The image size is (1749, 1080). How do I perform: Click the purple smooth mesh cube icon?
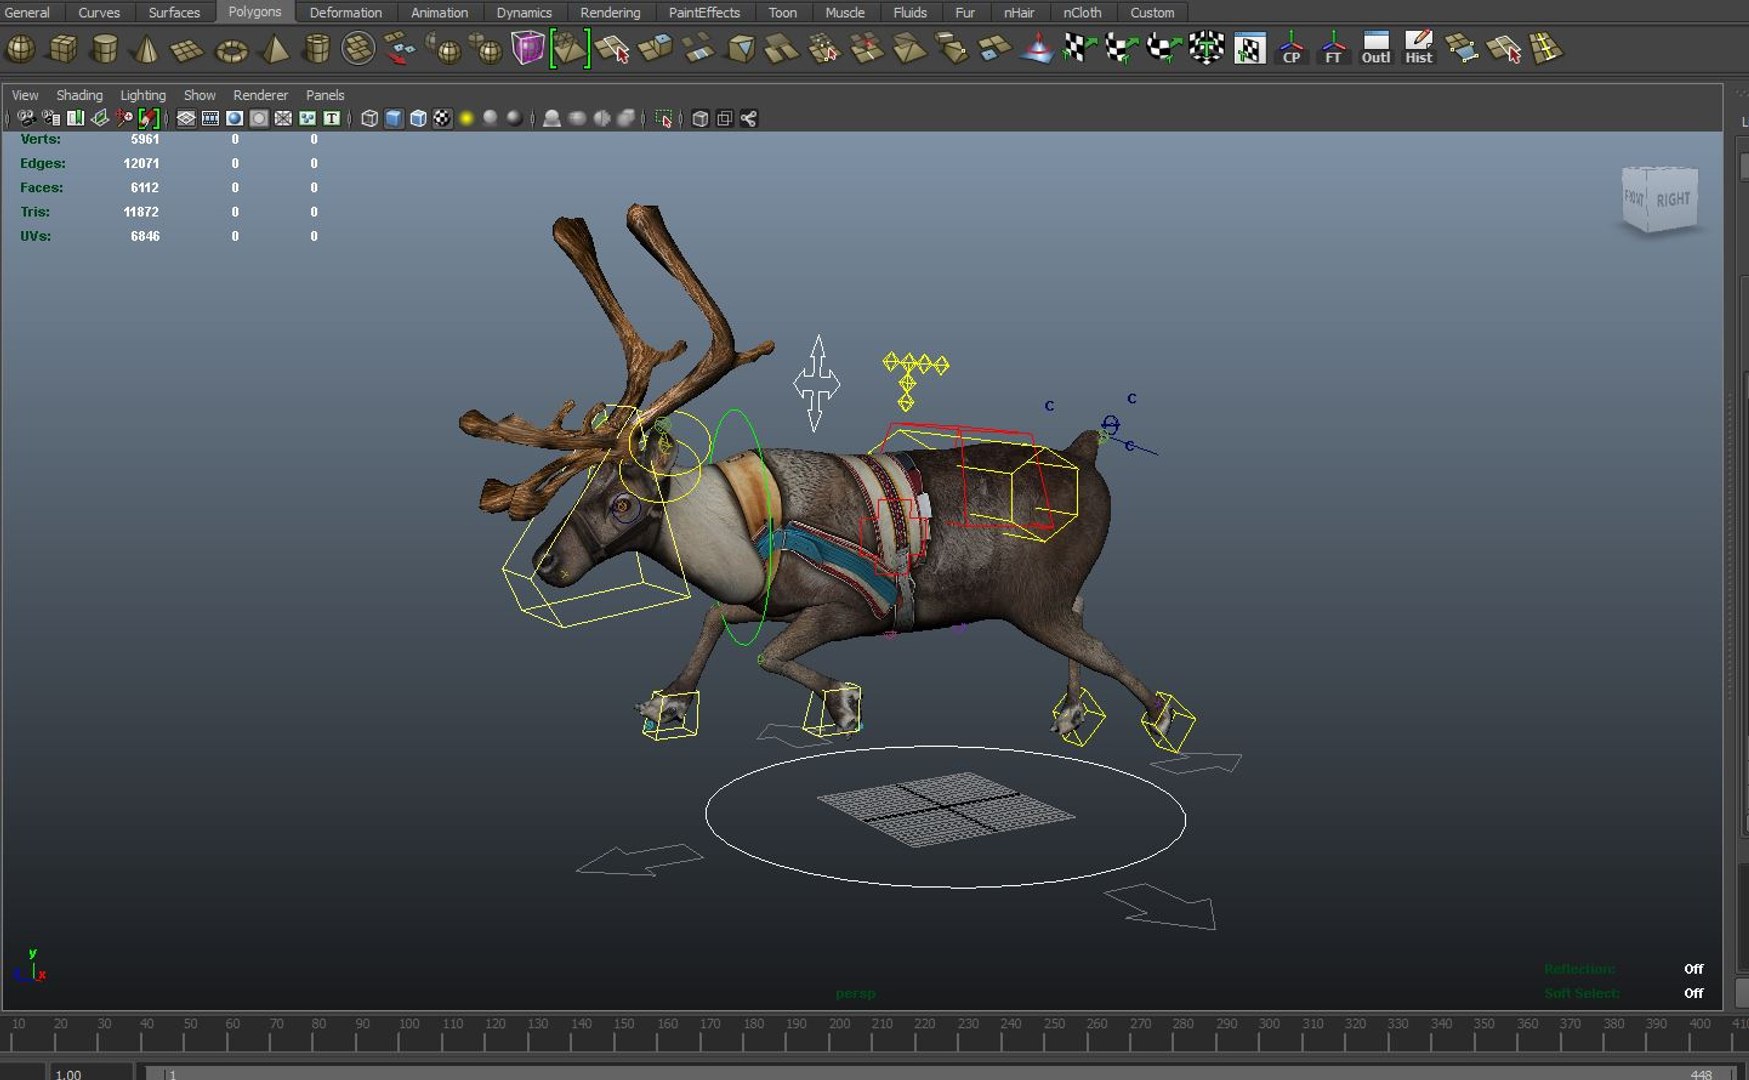527,48
